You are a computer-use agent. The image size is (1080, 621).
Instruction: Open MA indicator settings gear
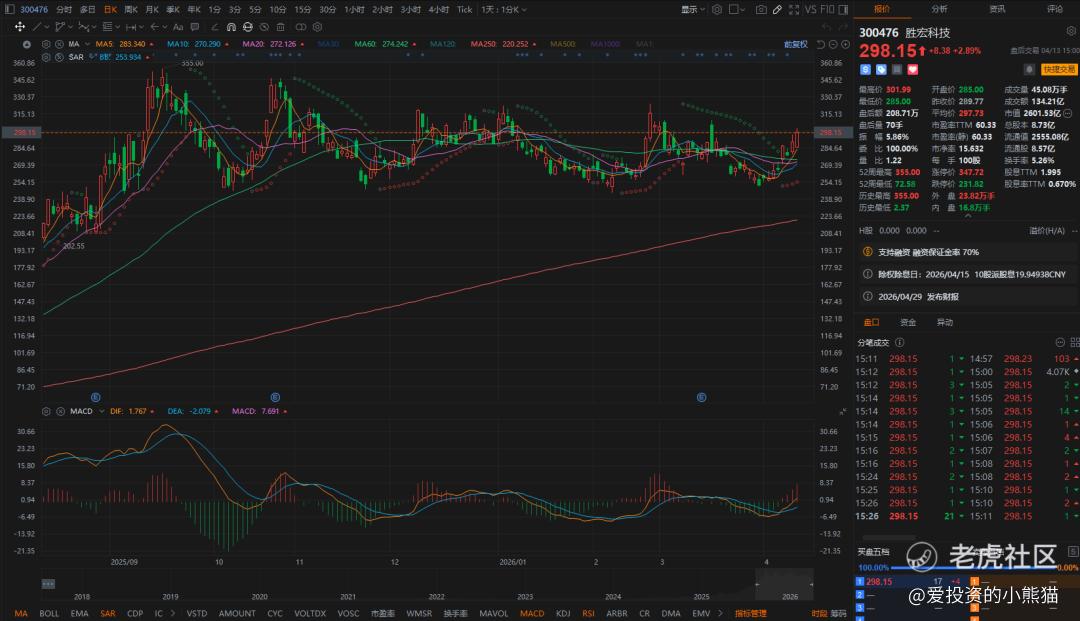[46, 44]
